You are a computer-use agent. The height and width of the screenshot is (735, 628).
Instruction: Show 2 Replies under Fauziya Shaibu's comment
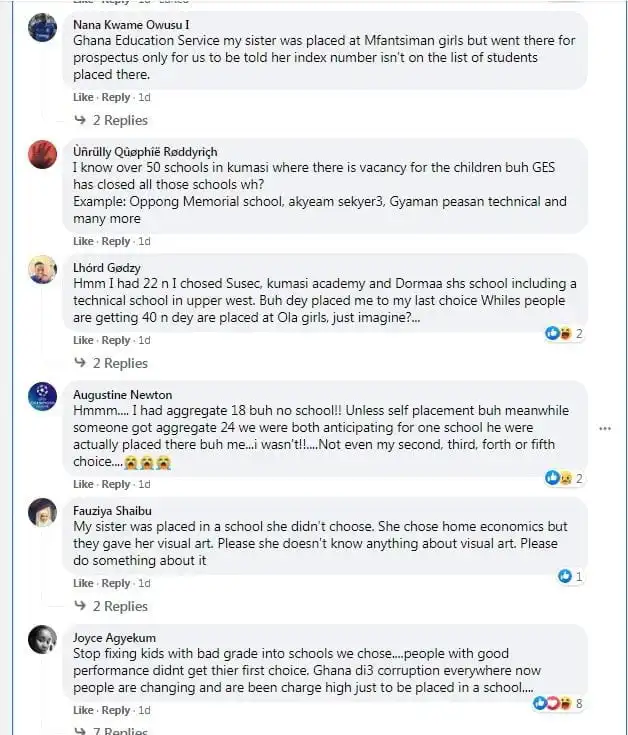pyautogui.click(x=118, y=606)
